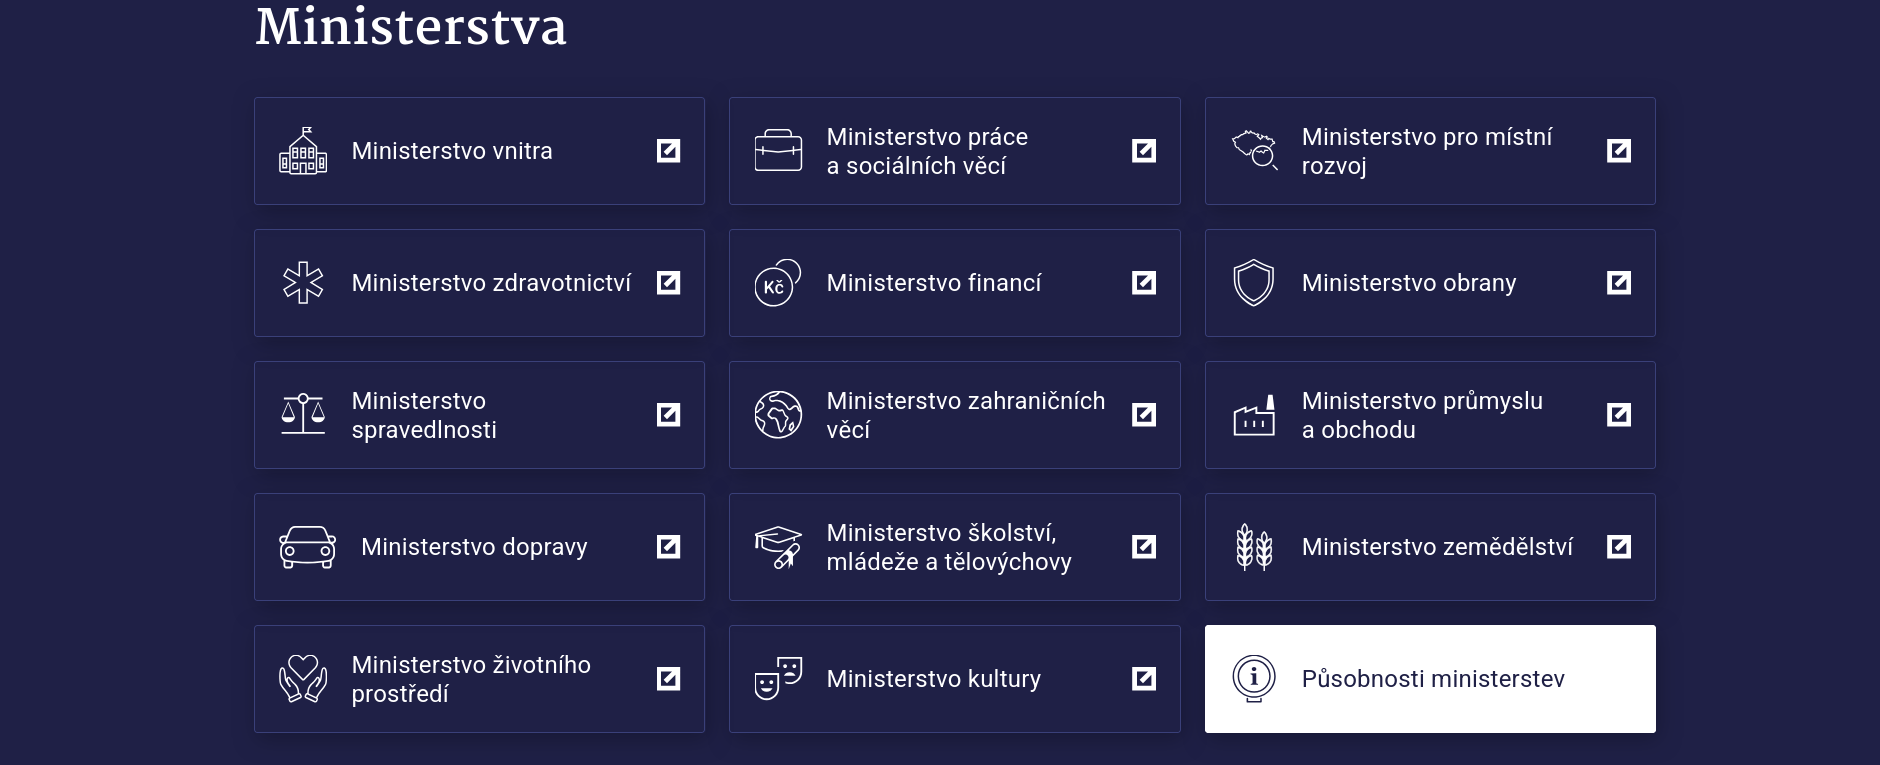This screenshot has height=765, width=1880.
Task: Click the briefcase icon for labour ministry
Action: pyautogui.click(x=778, y=151)
